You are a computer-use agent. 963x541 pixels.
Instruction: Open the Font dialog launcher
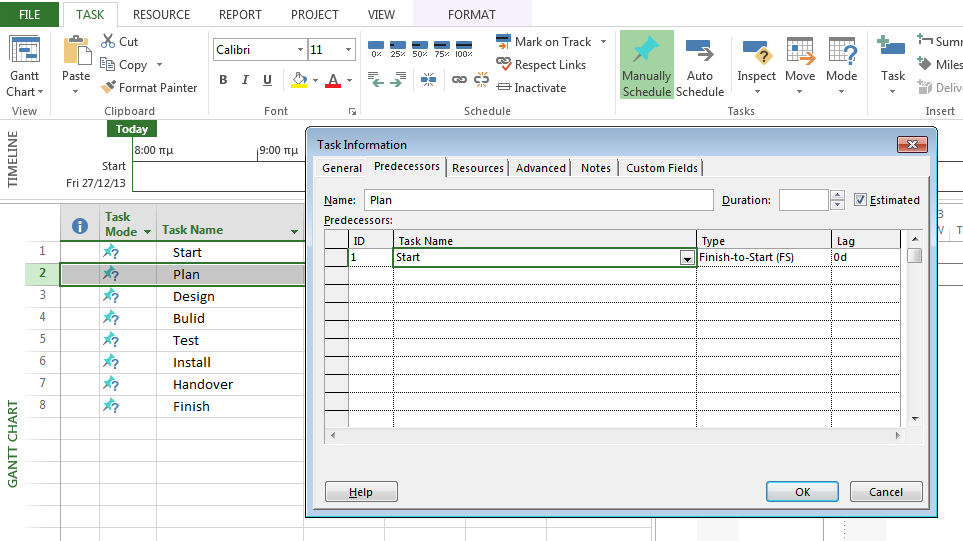pyautogui.click(x=353, y=112)
